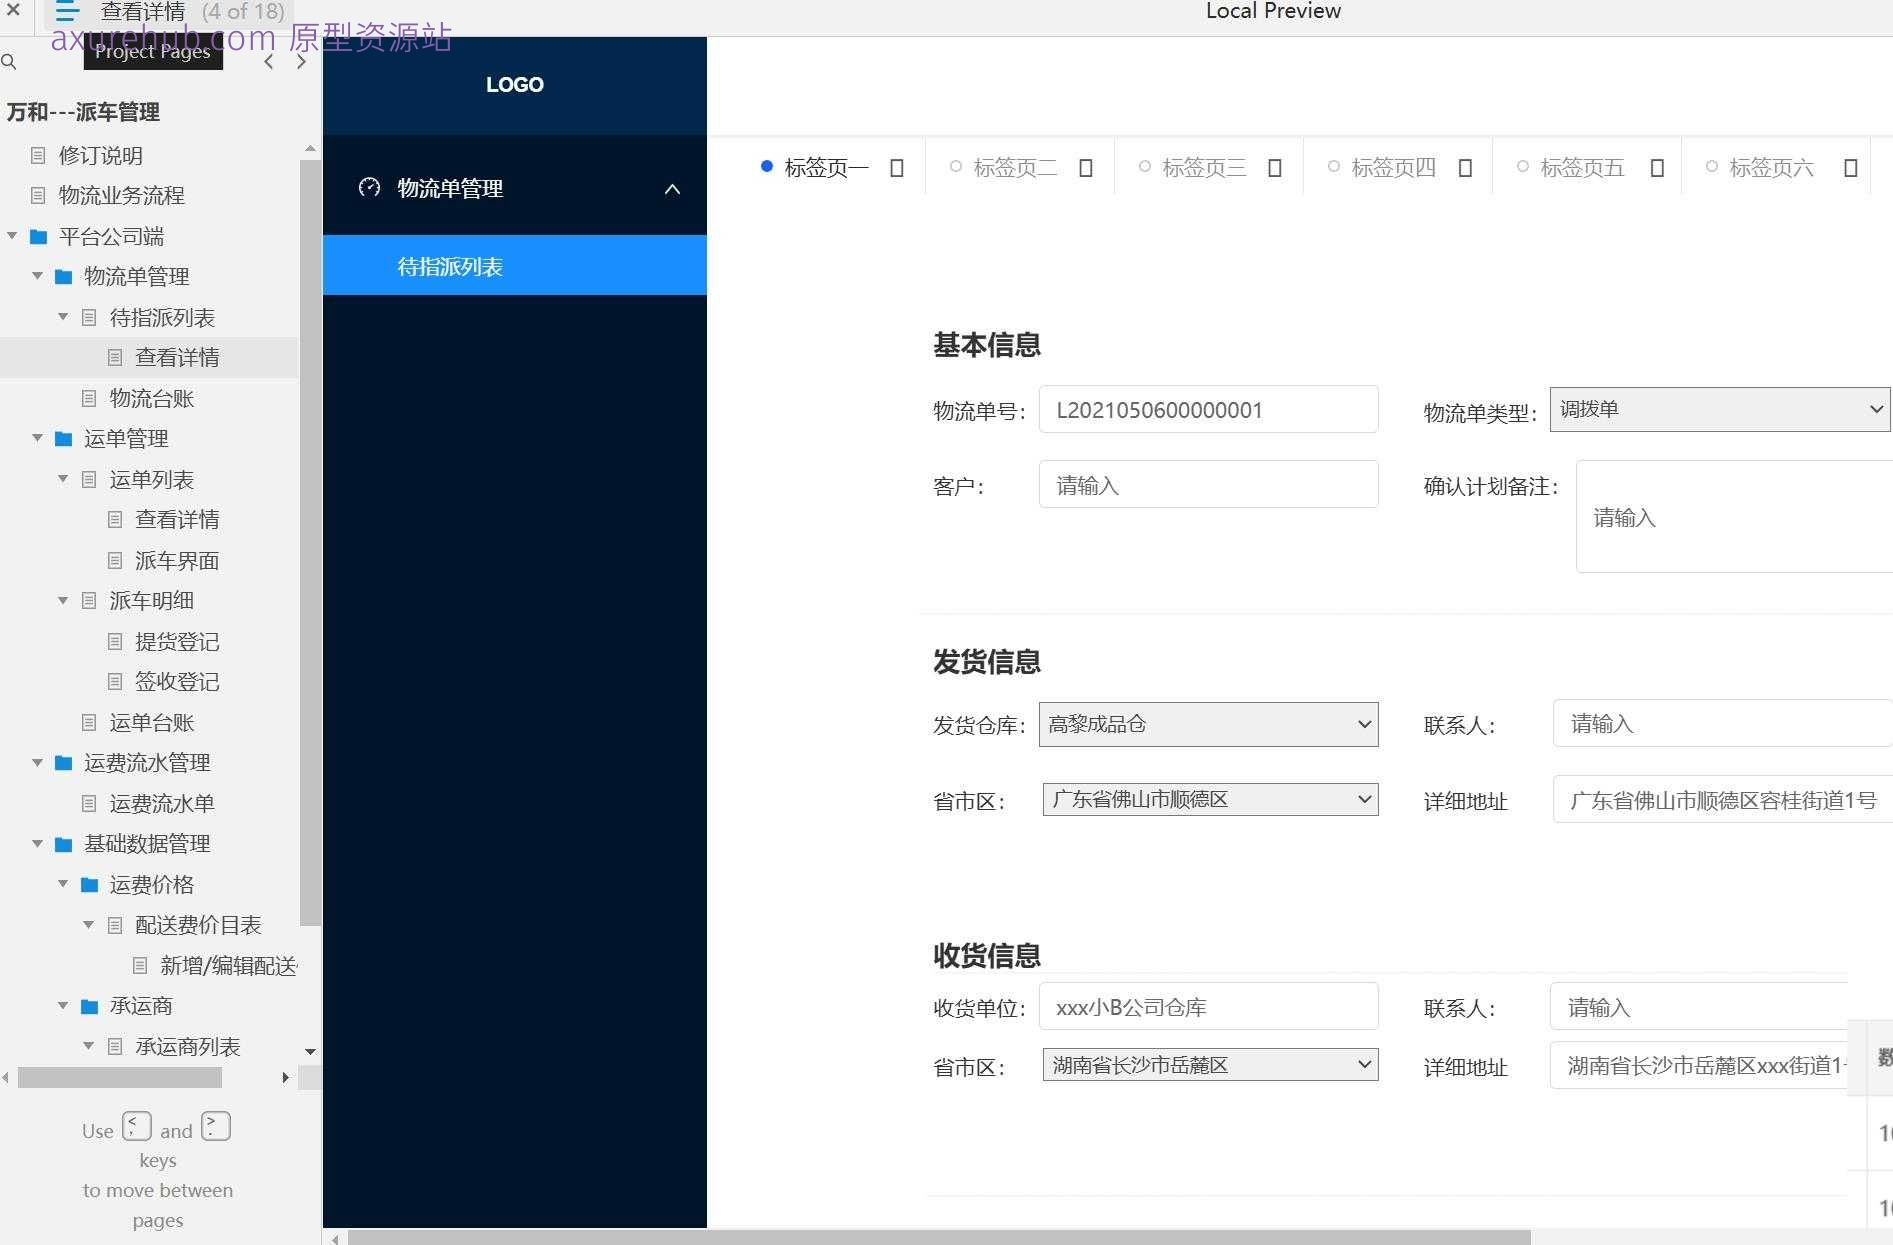
Task: Select 待指派列表 in the navigation menu
Action: click(x=451, y=265)
